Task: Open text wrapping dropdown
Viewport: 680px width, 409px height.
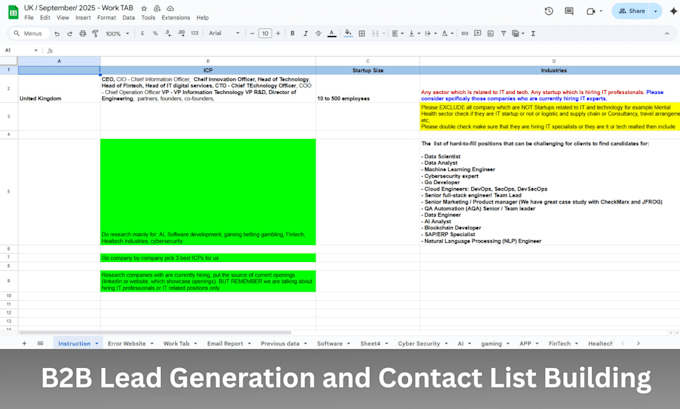Action: (x=430, y=33)
